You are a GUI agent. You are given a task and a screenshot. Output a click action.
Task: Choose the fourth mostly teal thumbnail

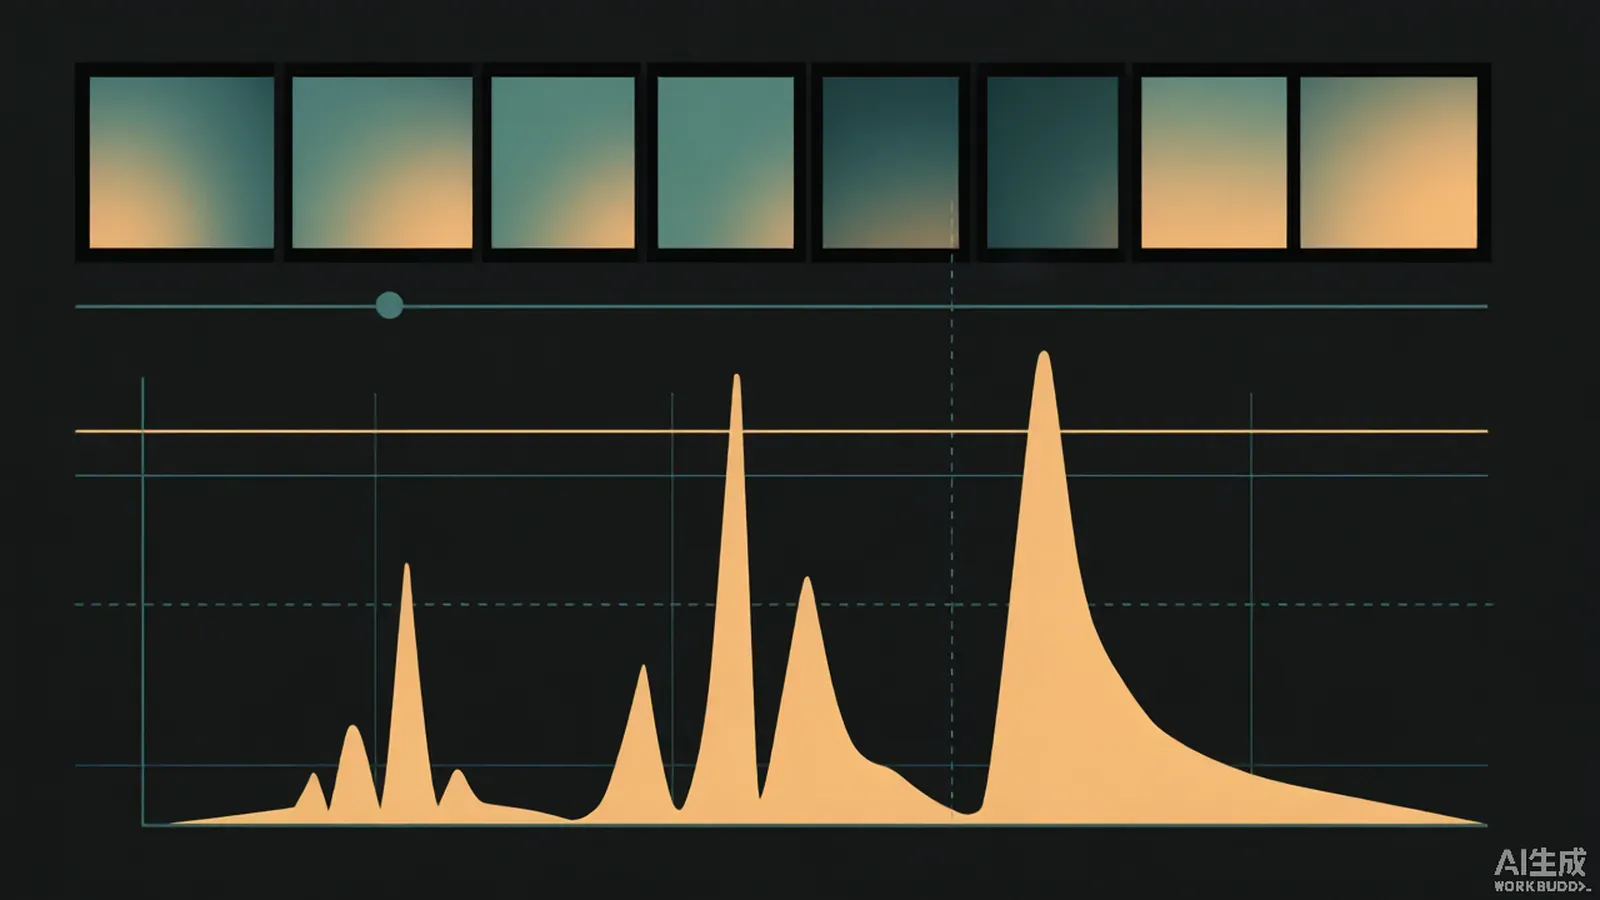[726, 162]
